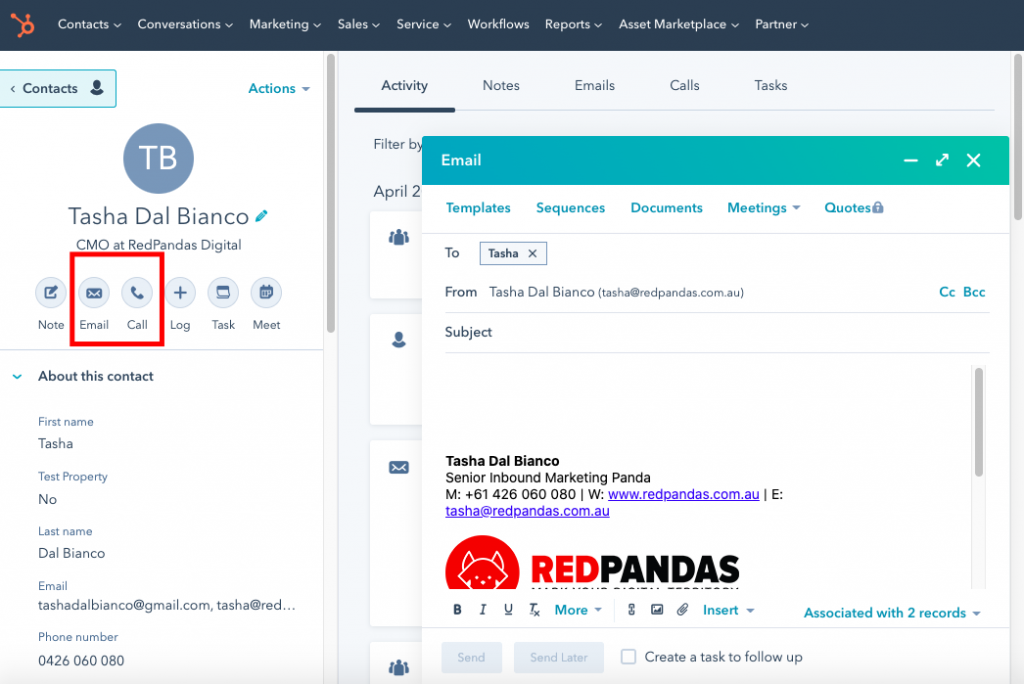
Task: Insert an image in the email editor
Action: (x=657, y=609)
